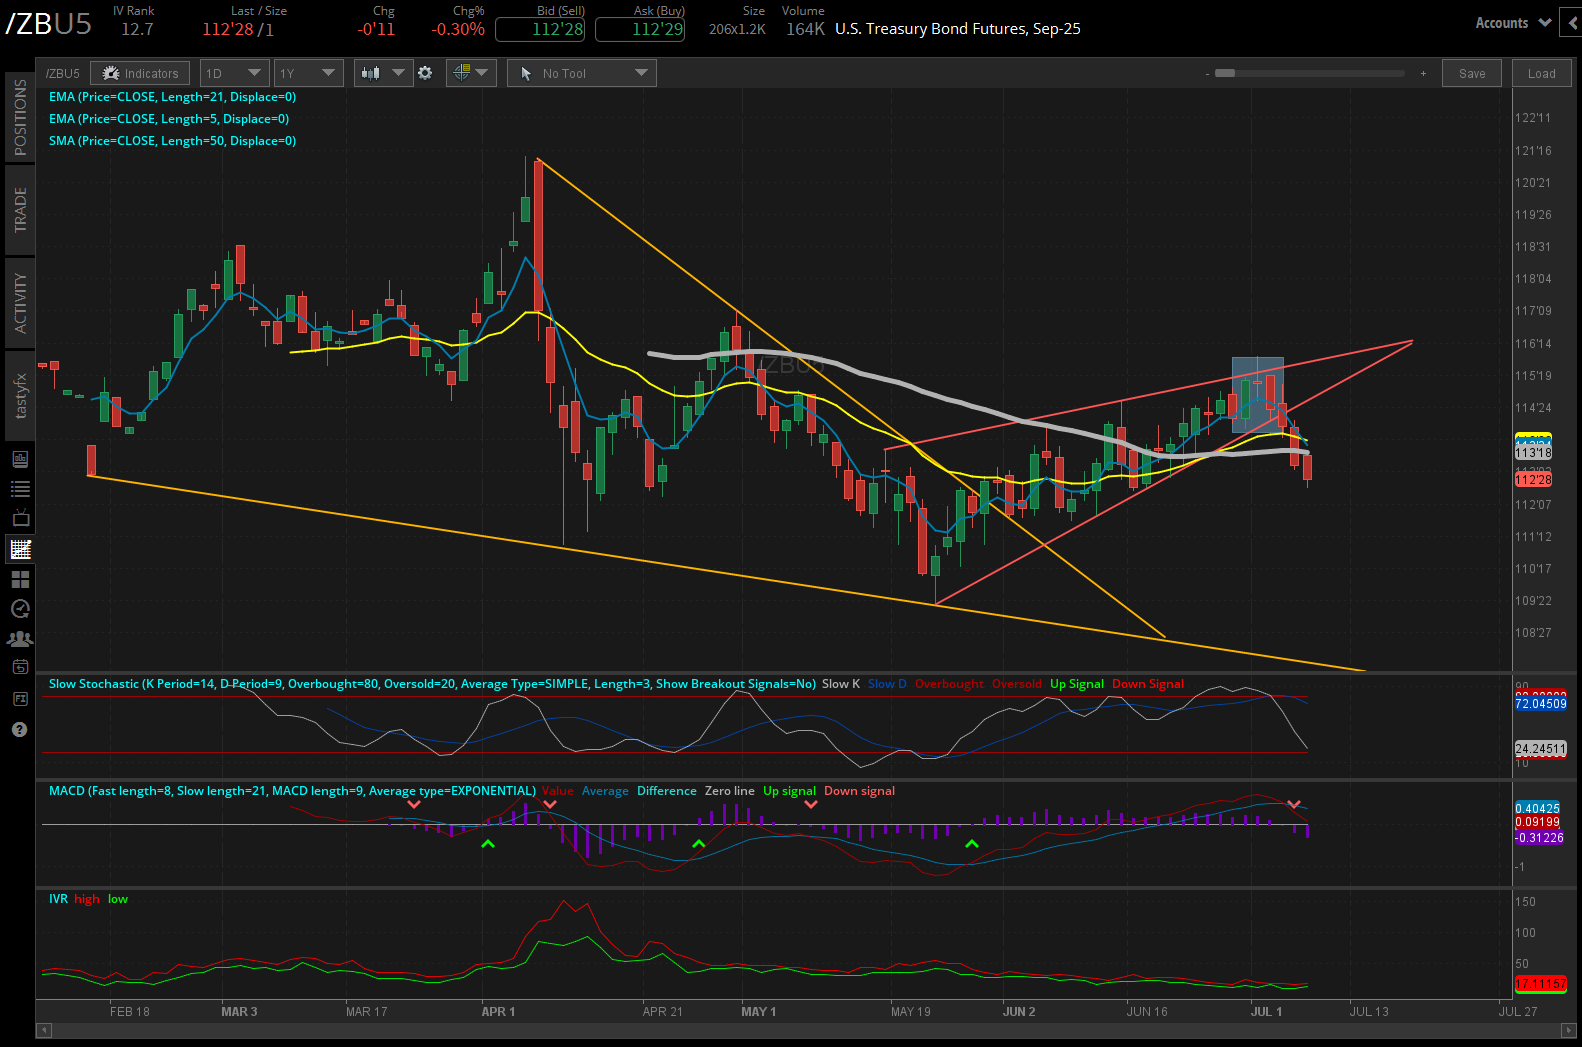This screenshot has height=1047, width=1582.
Task: Open the four-square dashboard sidebar icon
Action: [20, 579]
